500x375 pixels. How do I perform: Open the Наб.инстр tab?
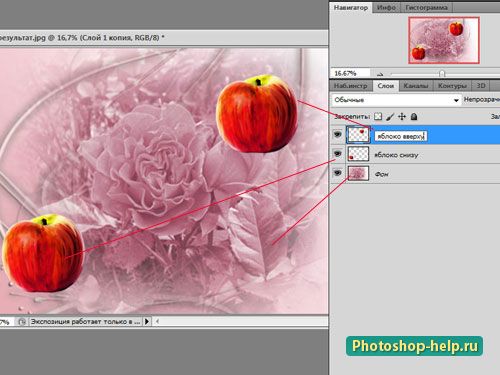[351, 86]
